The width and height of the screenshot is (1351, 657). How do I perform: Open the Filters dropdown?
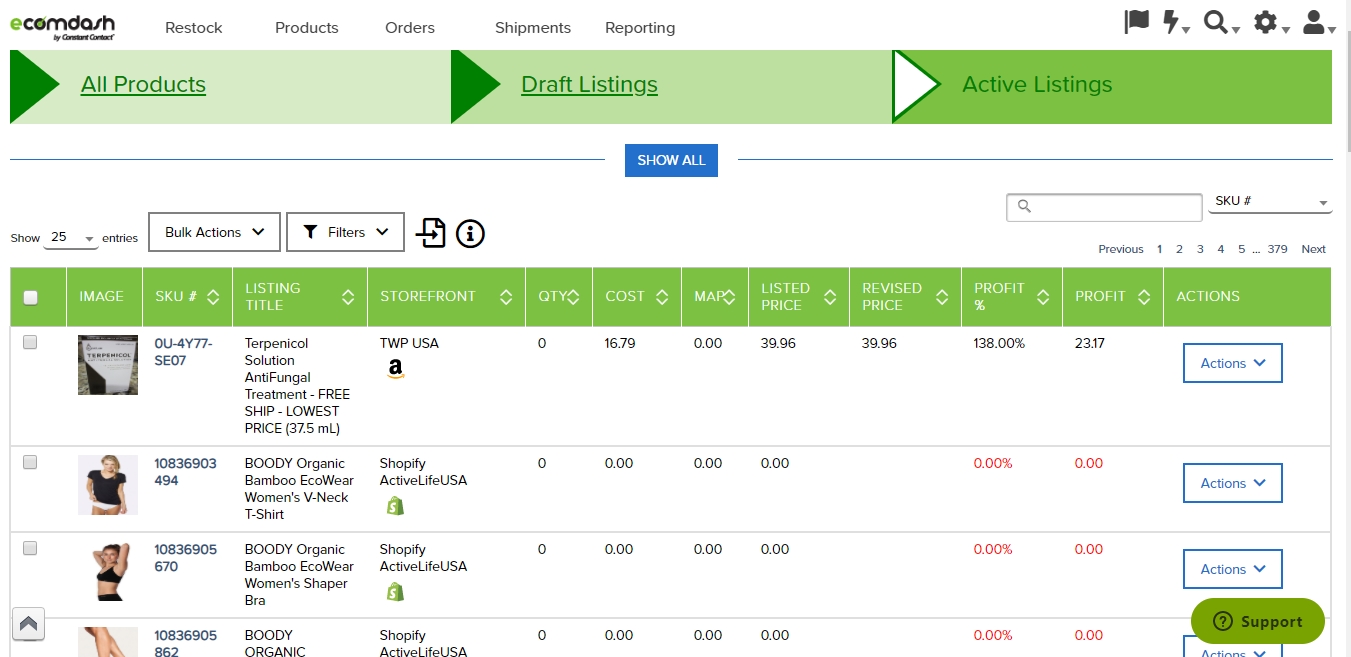(345, 232)
